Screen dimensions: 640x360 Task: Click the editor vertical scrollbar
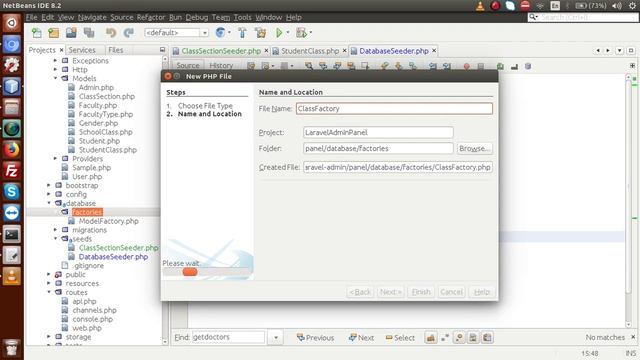tap(629, 200)
